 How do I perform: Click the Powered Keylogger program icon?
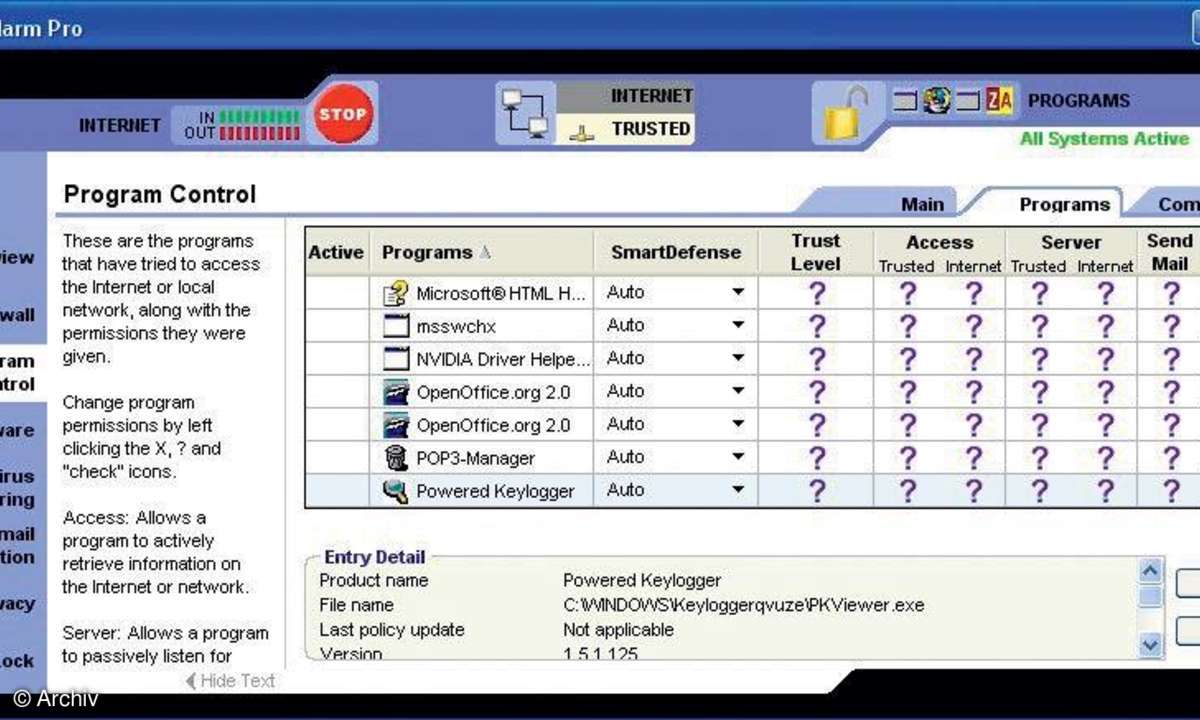click(397, 491)
